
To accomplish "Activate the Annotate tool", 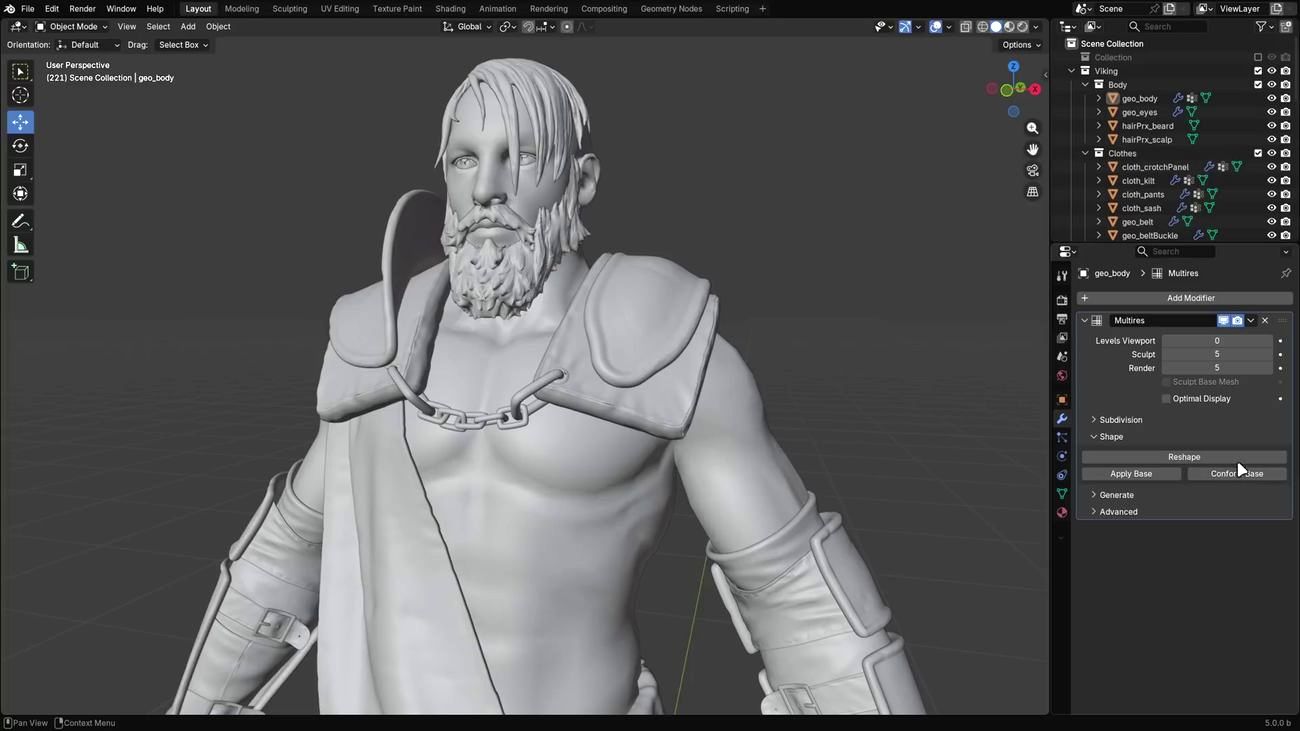I will pyautogui.click(x=20, y=221).
